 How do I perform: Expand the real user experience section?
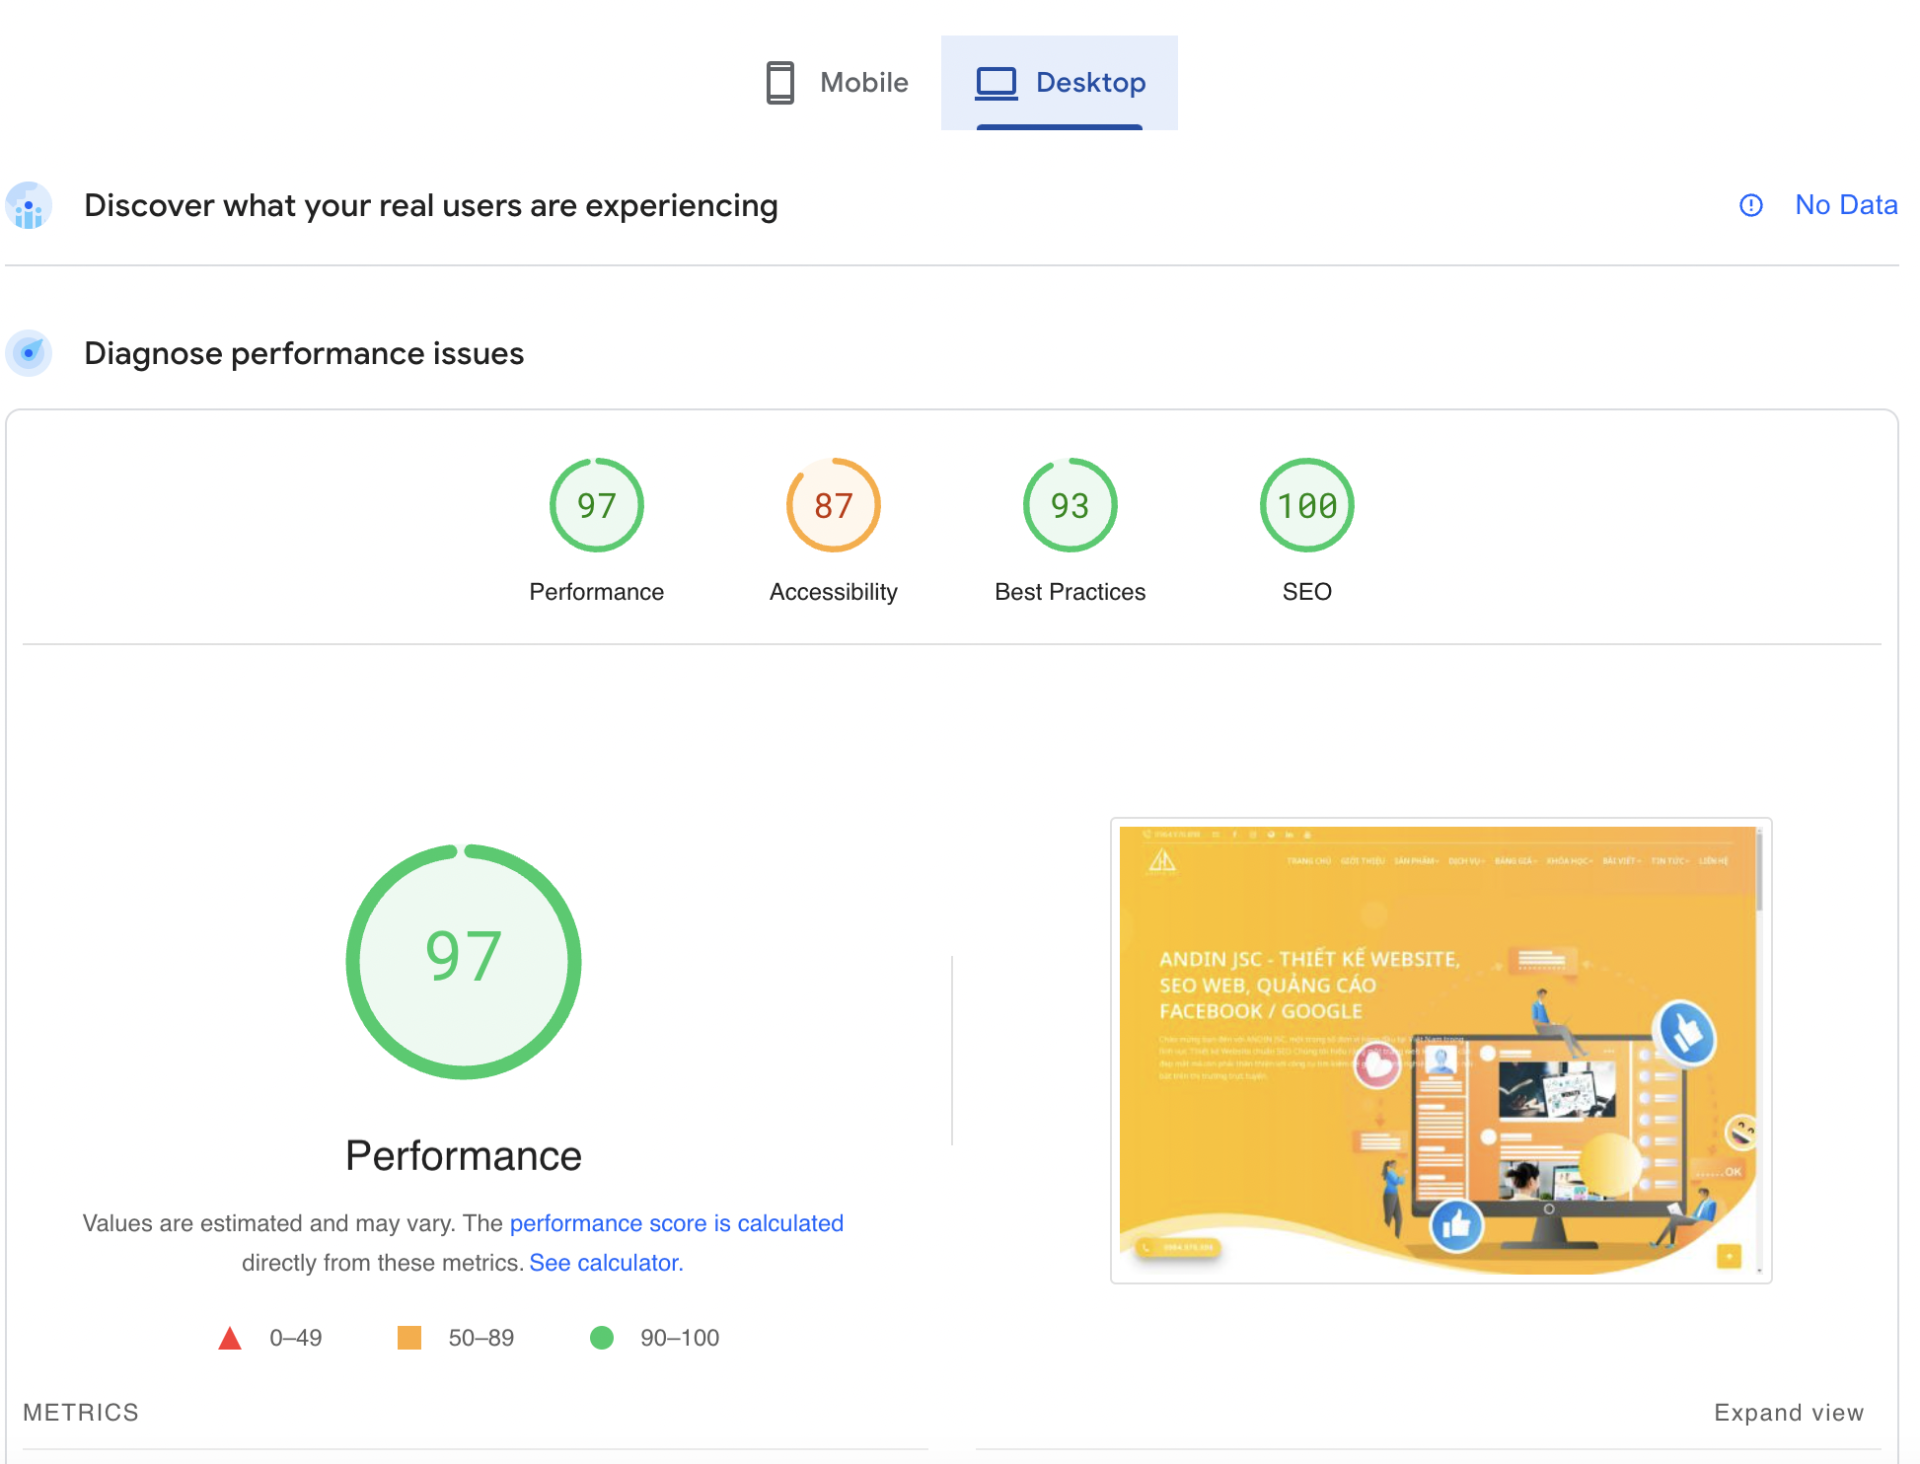pyautogui.click(x=430, y=205)
